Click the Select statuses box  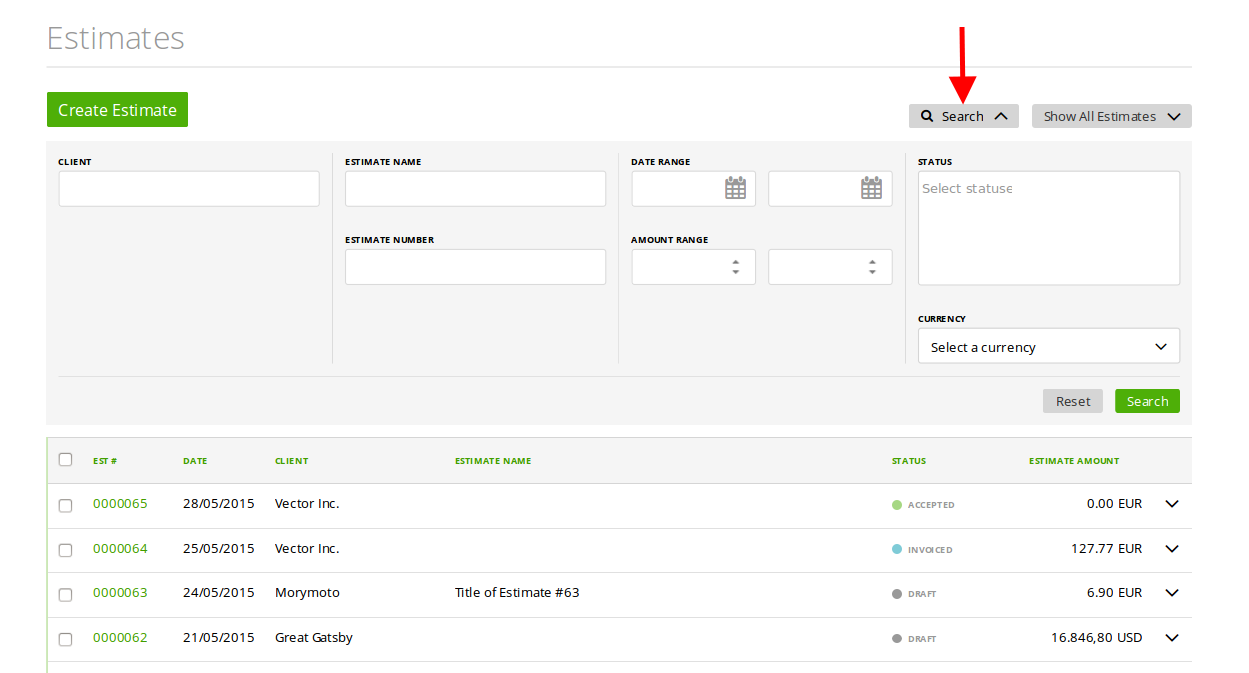pyautogui.click(x=1049, y=228)
